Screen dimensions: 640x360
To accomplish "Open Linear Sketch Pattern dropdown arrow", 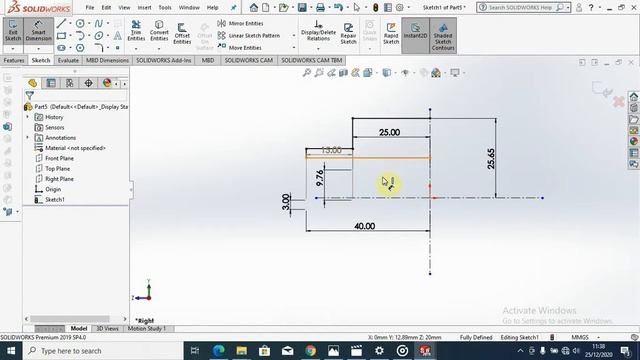I will point(293,36).
